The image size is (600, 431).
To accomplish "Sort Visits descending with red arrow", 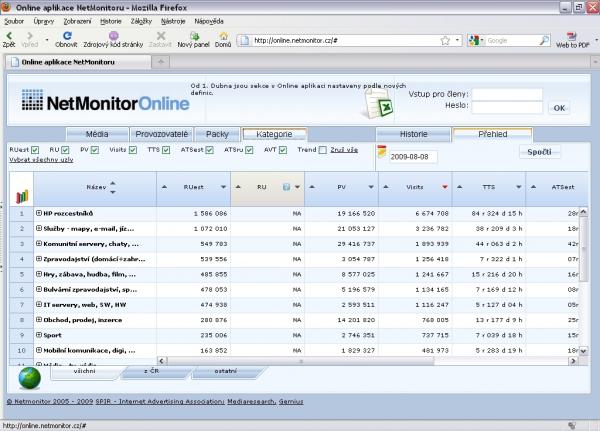I will pyautogui.click(x=445, y=187).
